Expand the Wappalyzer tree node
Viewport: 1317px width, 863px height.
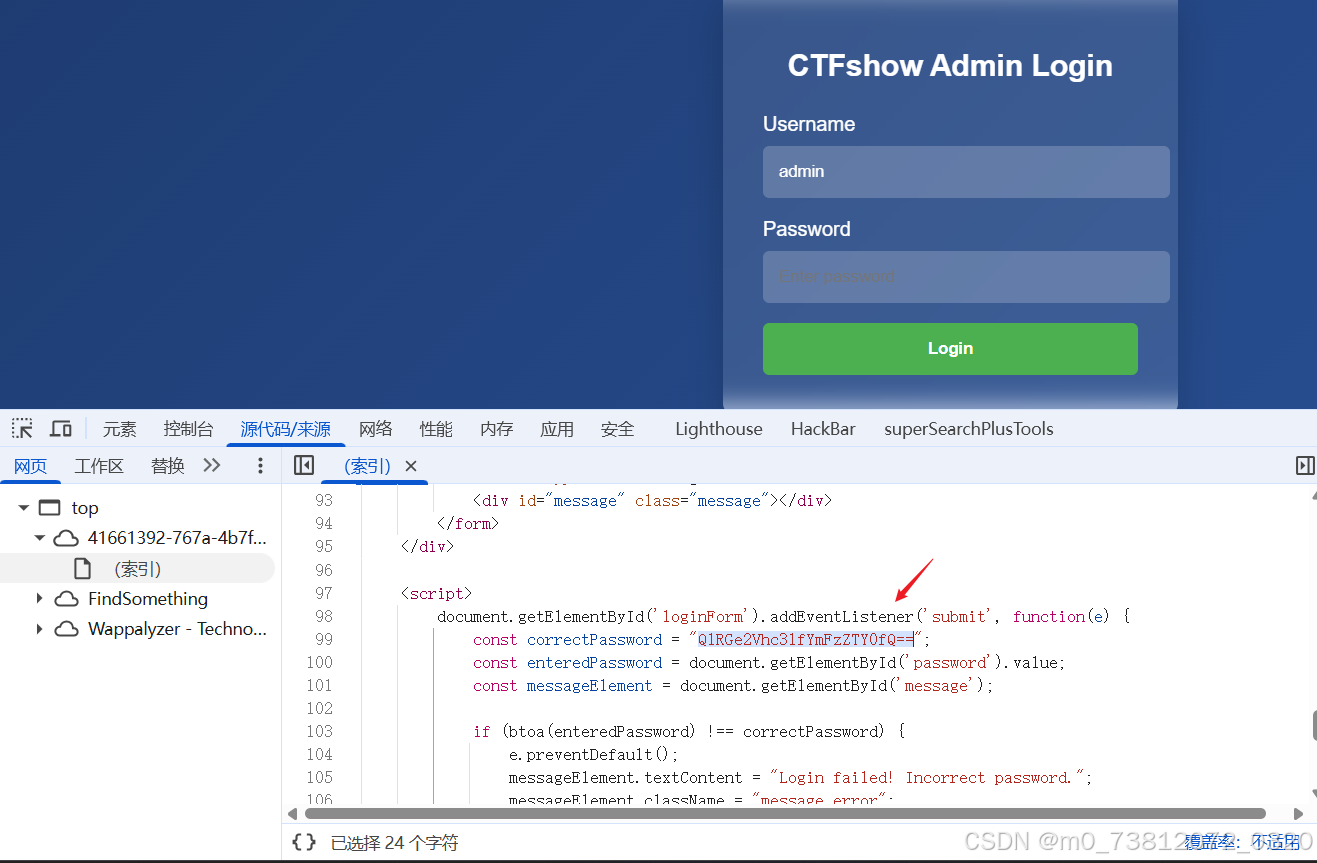(40, 629)
